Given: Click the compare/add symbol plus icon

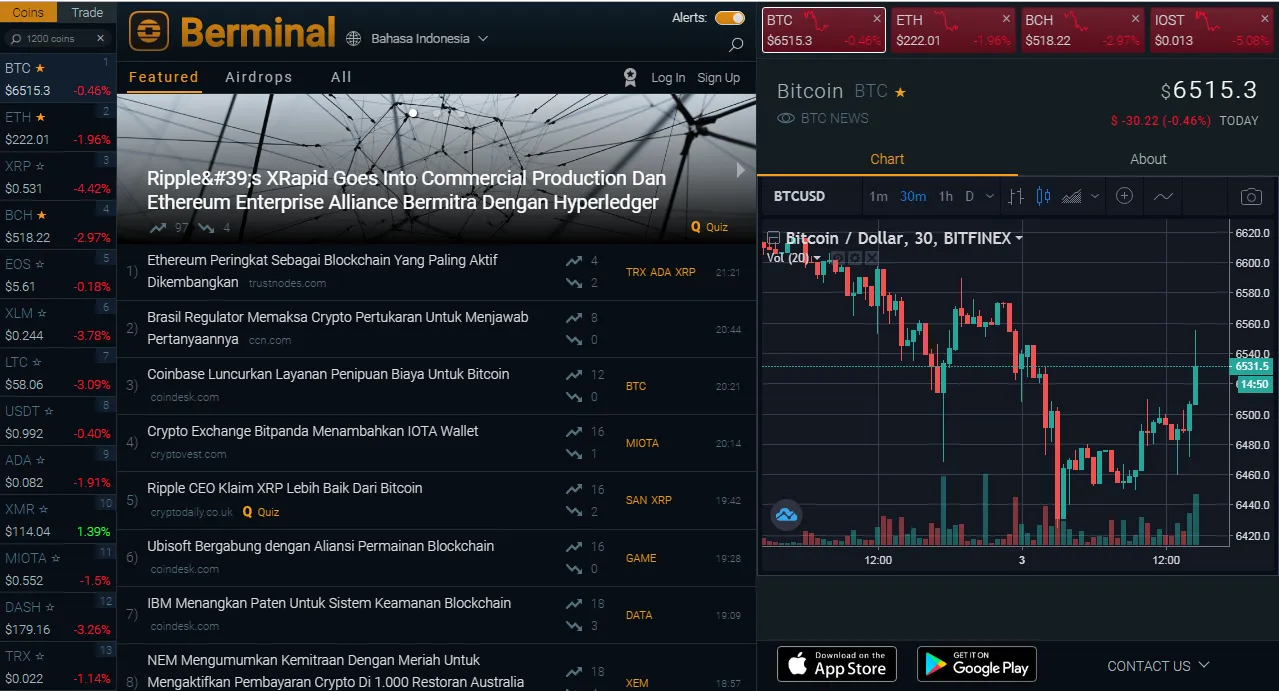Looking at the screenshot, I should (x=1124, y=196).
